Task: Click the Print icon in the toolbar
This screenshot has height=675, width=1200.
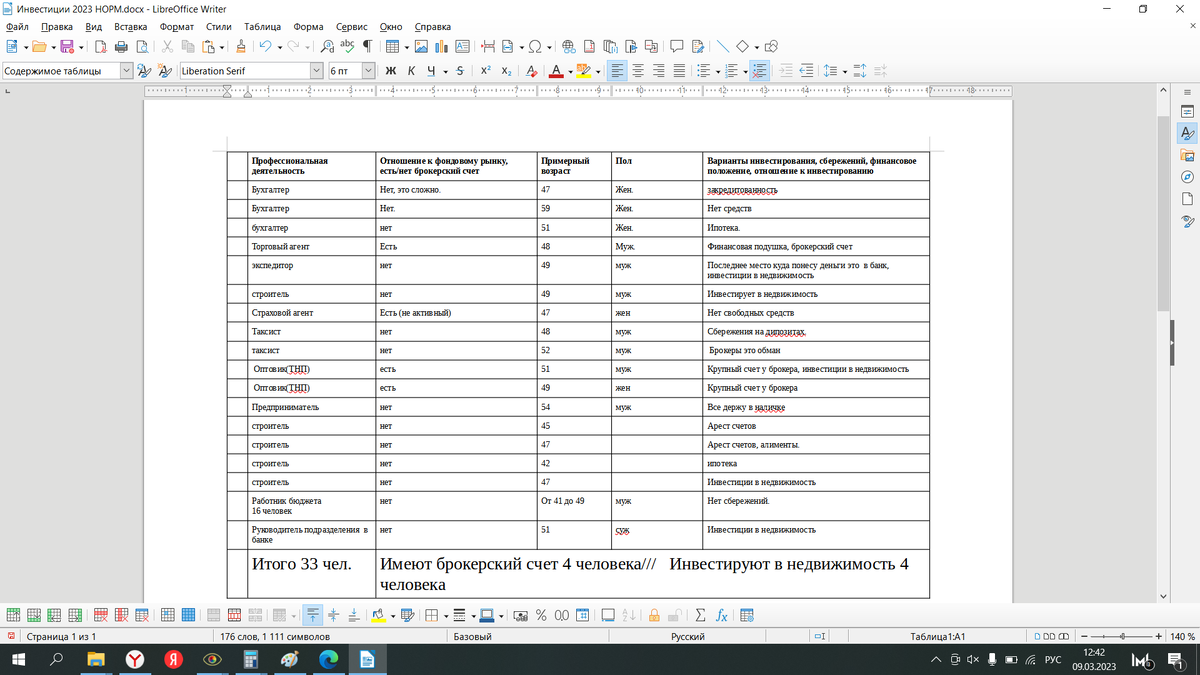Action: tap(121, 46)
